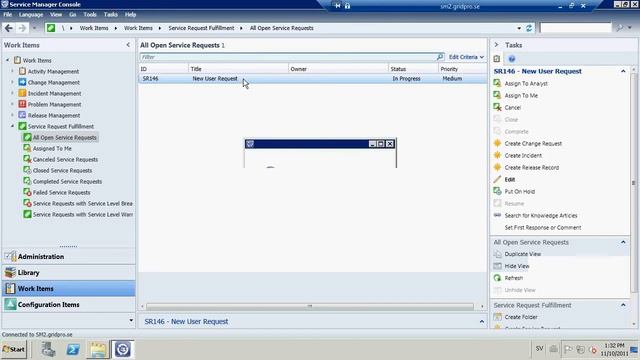
Task: Collapse the All Open Service Requests tasks section
Action: pyautogui.click(x=623, y=242)
